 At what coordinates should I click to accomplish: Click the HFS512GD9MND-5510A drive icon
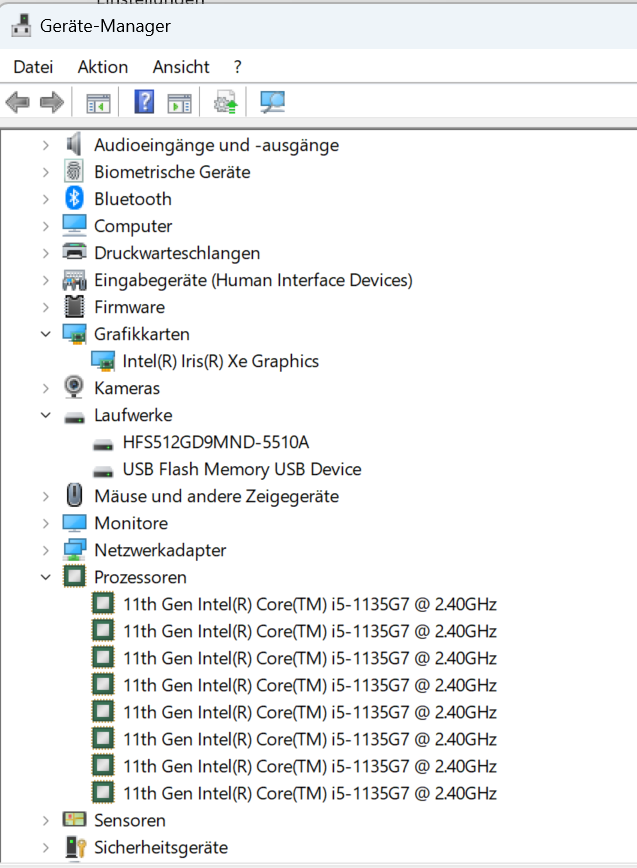(x=103, y=445)
